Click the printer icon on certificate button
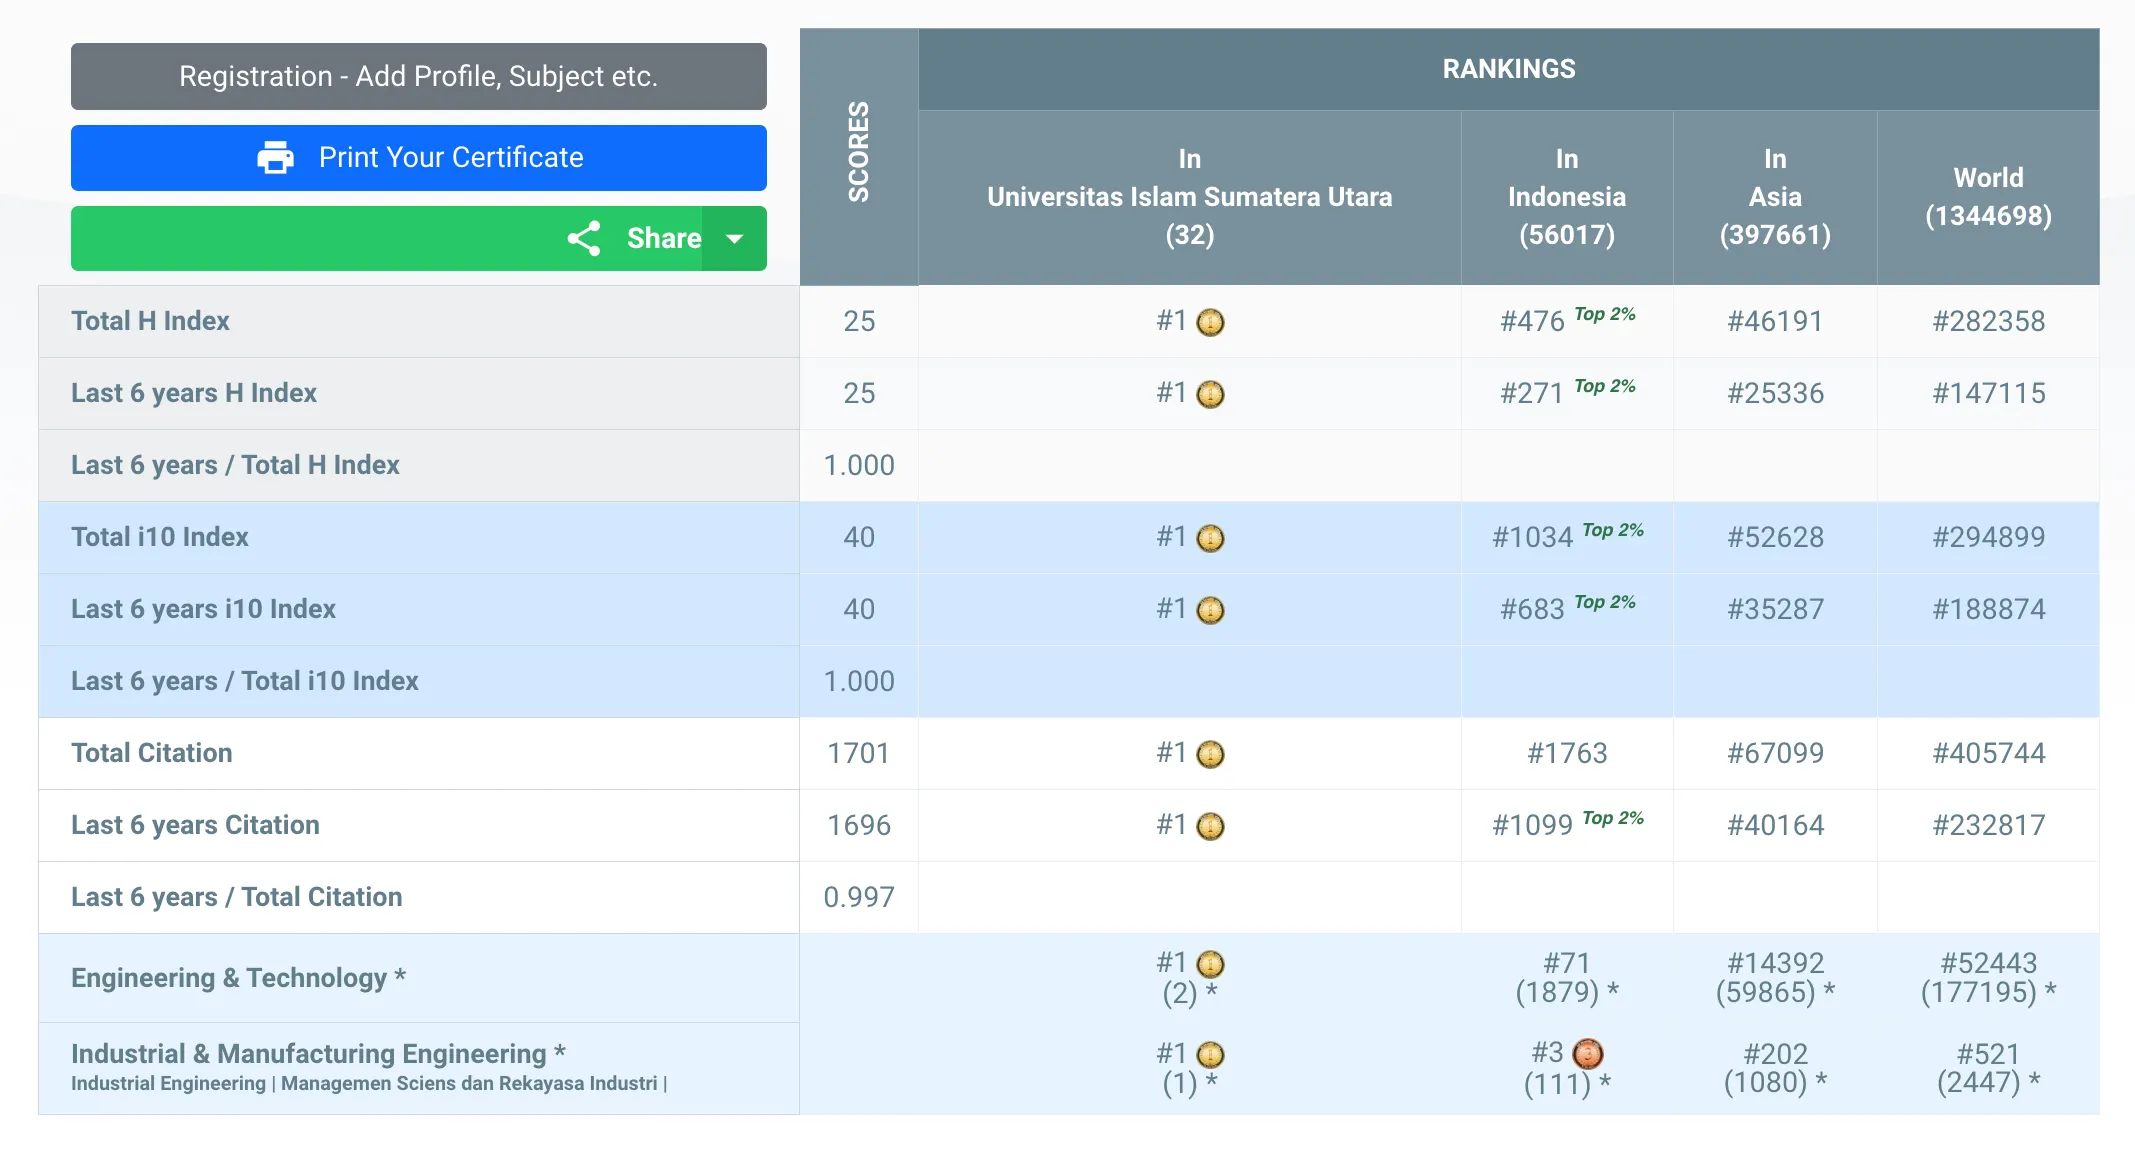Screen dimensions: 2135x1152 tap(275, 158)
